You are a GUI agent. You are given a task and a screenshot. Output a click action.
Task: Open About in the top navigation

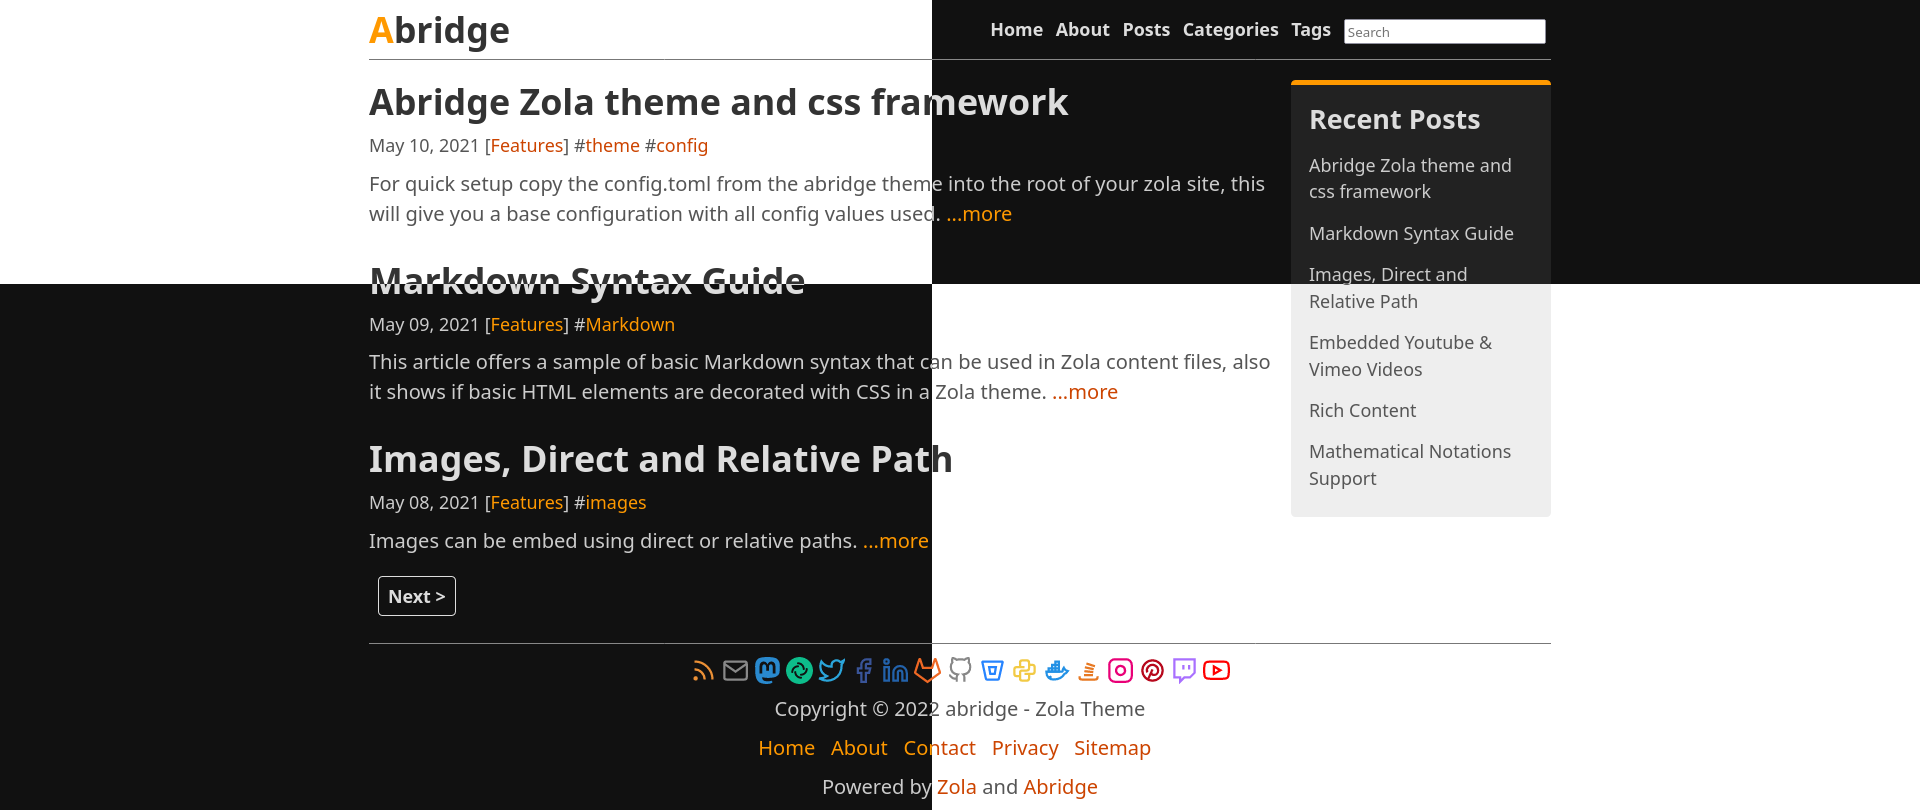click(x=1082, y=30)
